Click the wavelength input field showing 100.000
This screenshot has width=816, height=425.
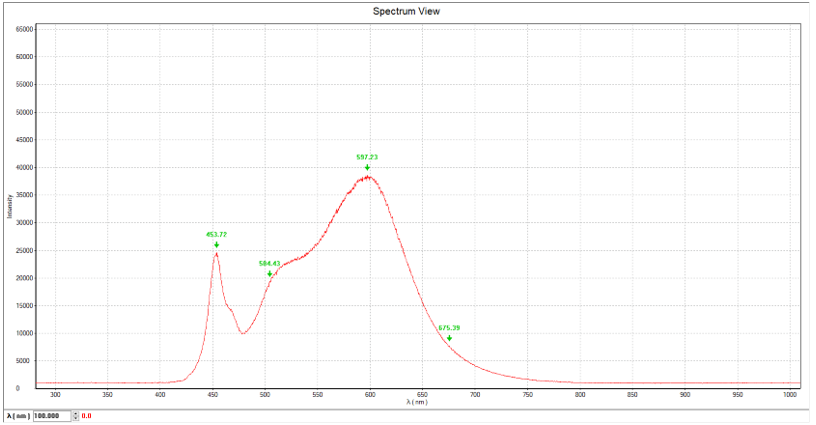coord(52,415)
